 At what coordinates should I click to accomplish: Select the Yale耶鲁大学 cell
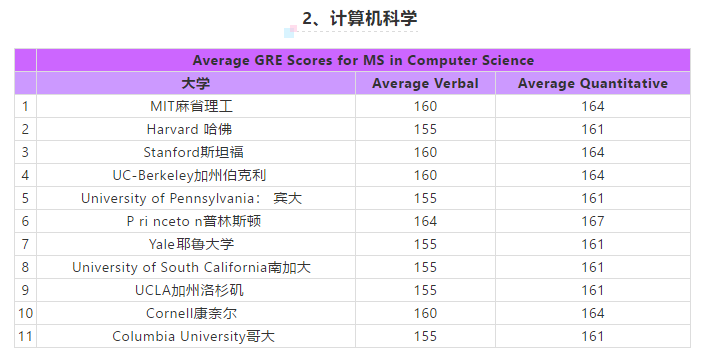point(196,244)
